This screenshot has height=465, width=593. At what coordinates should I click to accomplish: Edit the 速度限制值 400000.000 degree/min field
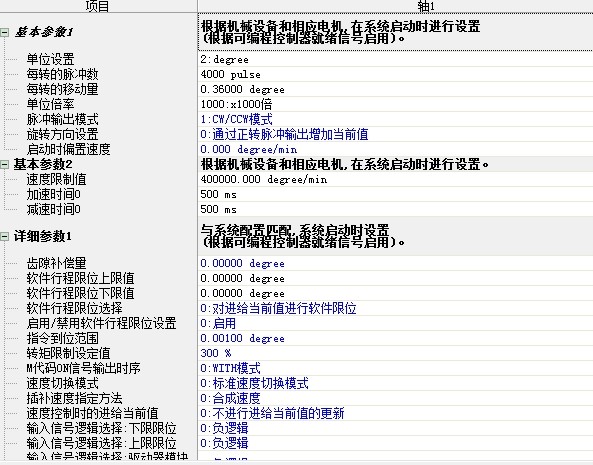(x=395, y=179)
